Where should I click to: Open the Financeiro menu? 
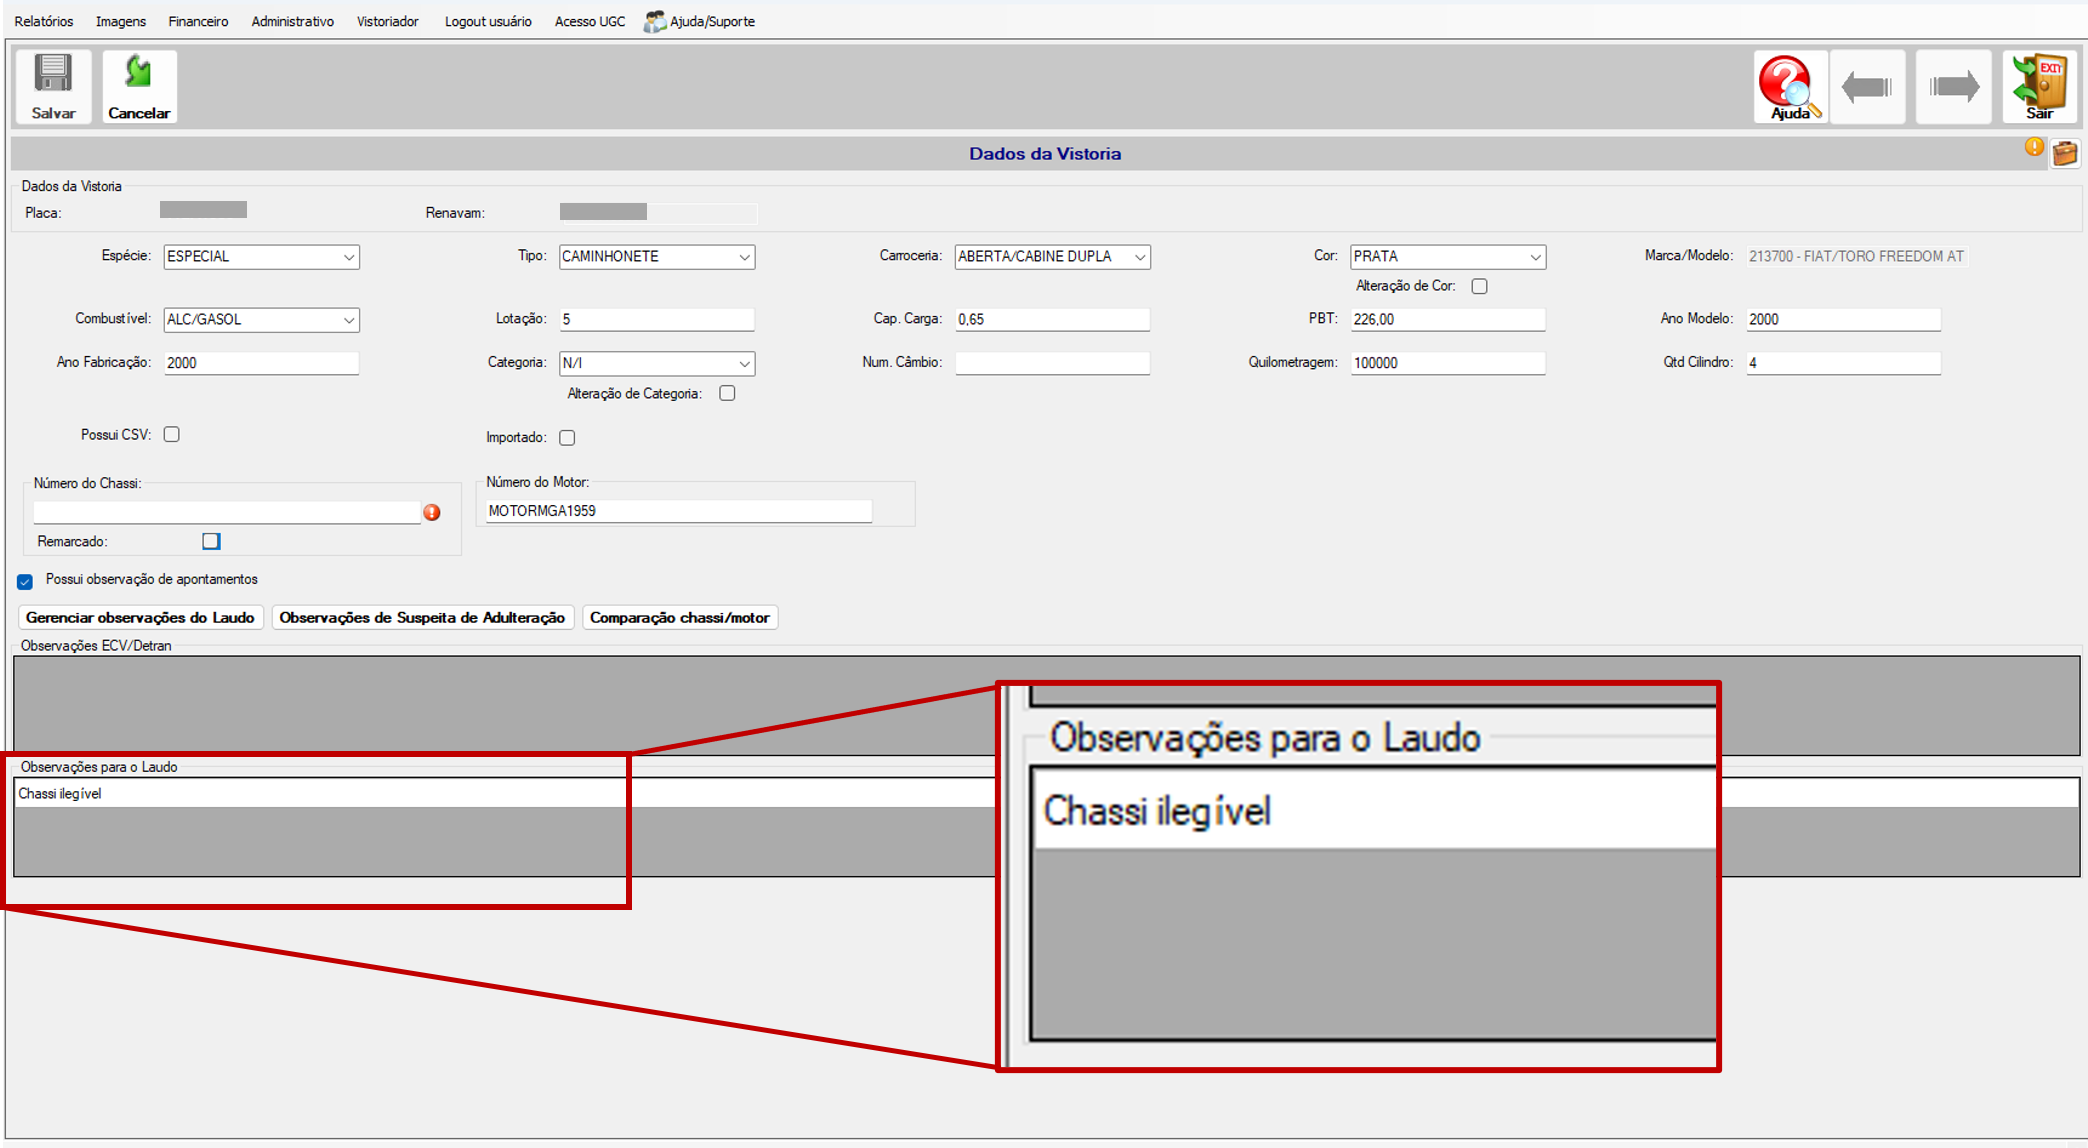[x=198, y=21]
